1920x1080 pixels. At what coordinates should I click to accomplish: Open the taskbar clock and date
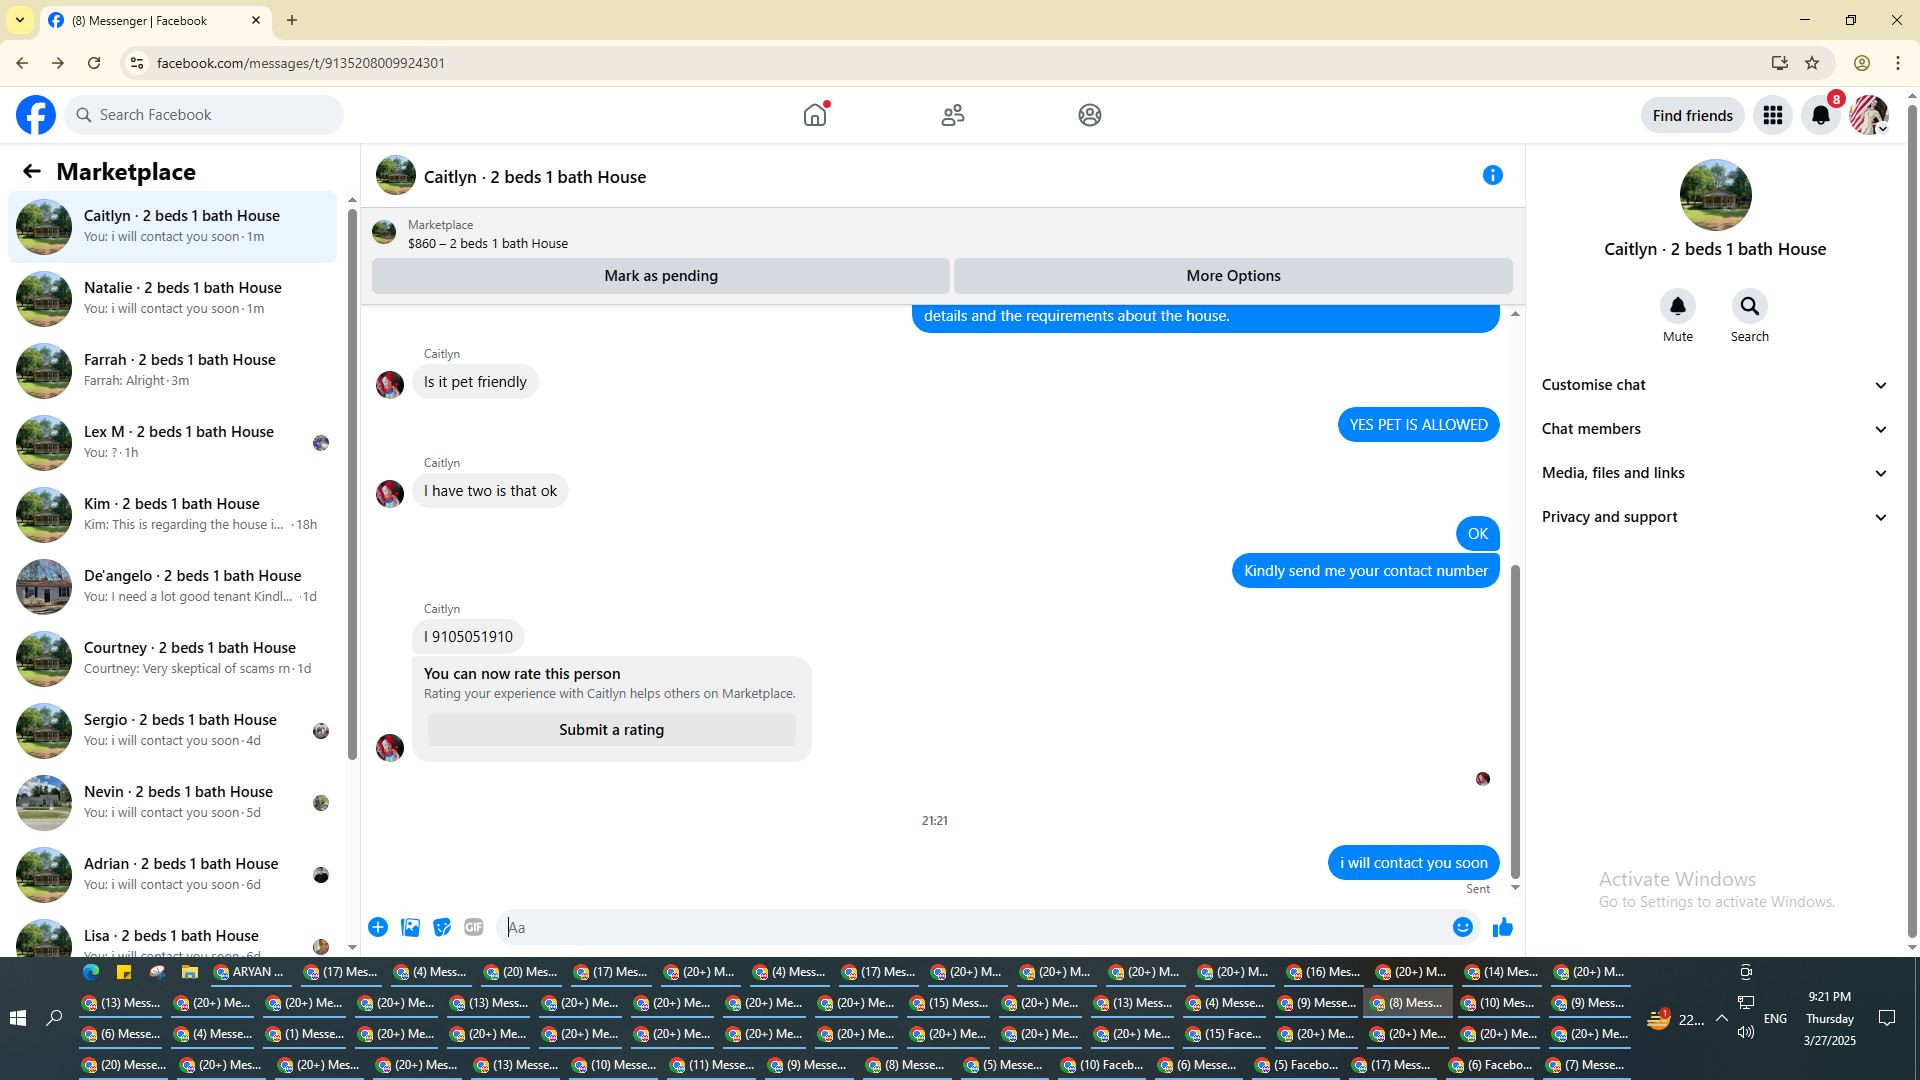1829,1018
